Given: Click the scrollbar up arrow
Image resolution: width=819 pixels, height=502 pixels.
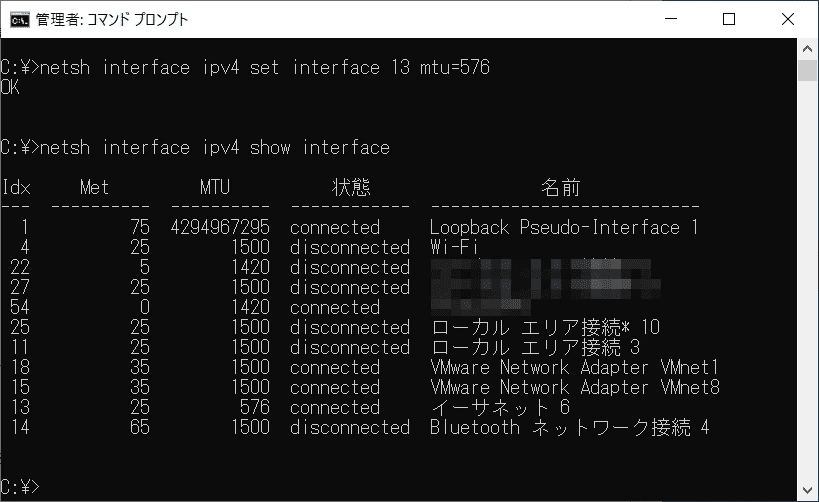Looking at the screenshot, I should [x=808, y=49].
